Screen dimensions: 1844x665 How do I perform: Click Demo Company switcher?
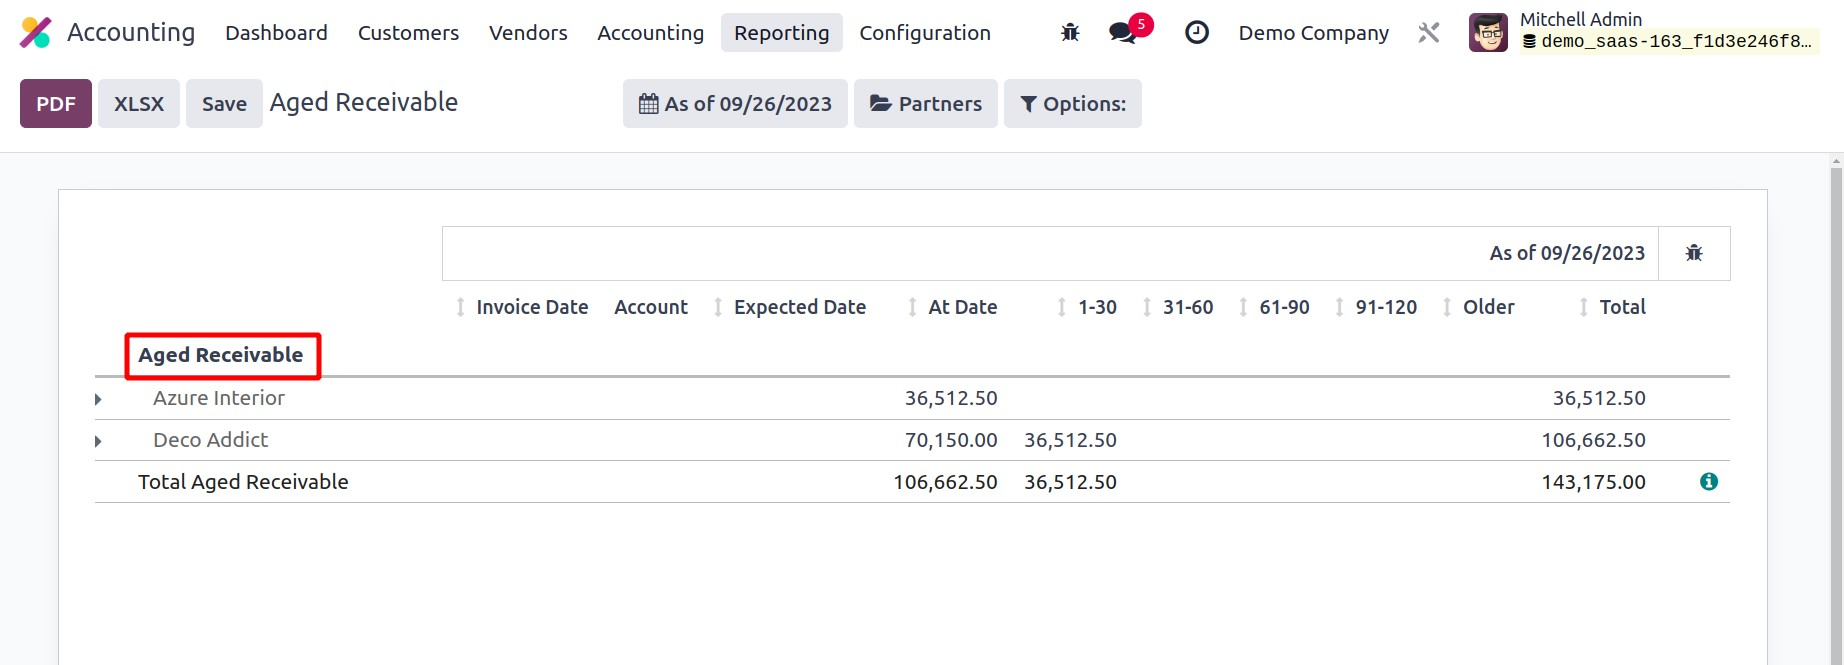click(x=1313, y=33)
